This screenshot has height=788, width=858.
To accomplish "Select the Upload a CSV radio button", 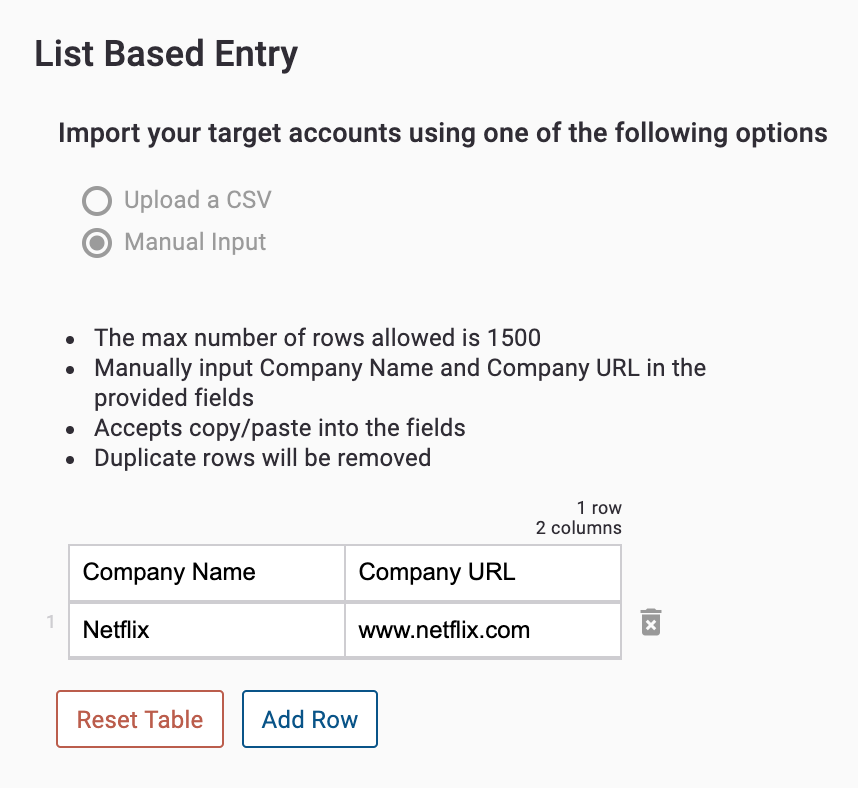I will [97, 201].
